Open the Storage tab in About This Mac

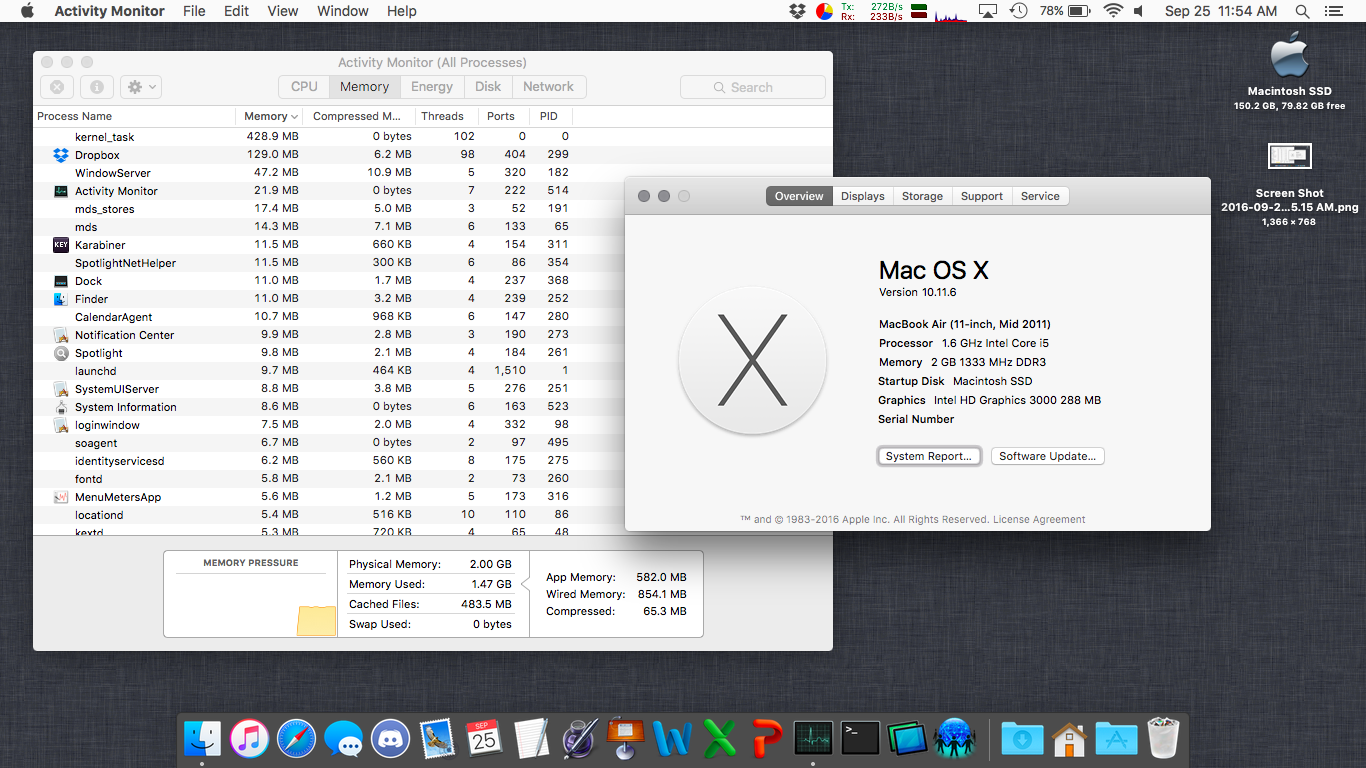click(922, 196)
